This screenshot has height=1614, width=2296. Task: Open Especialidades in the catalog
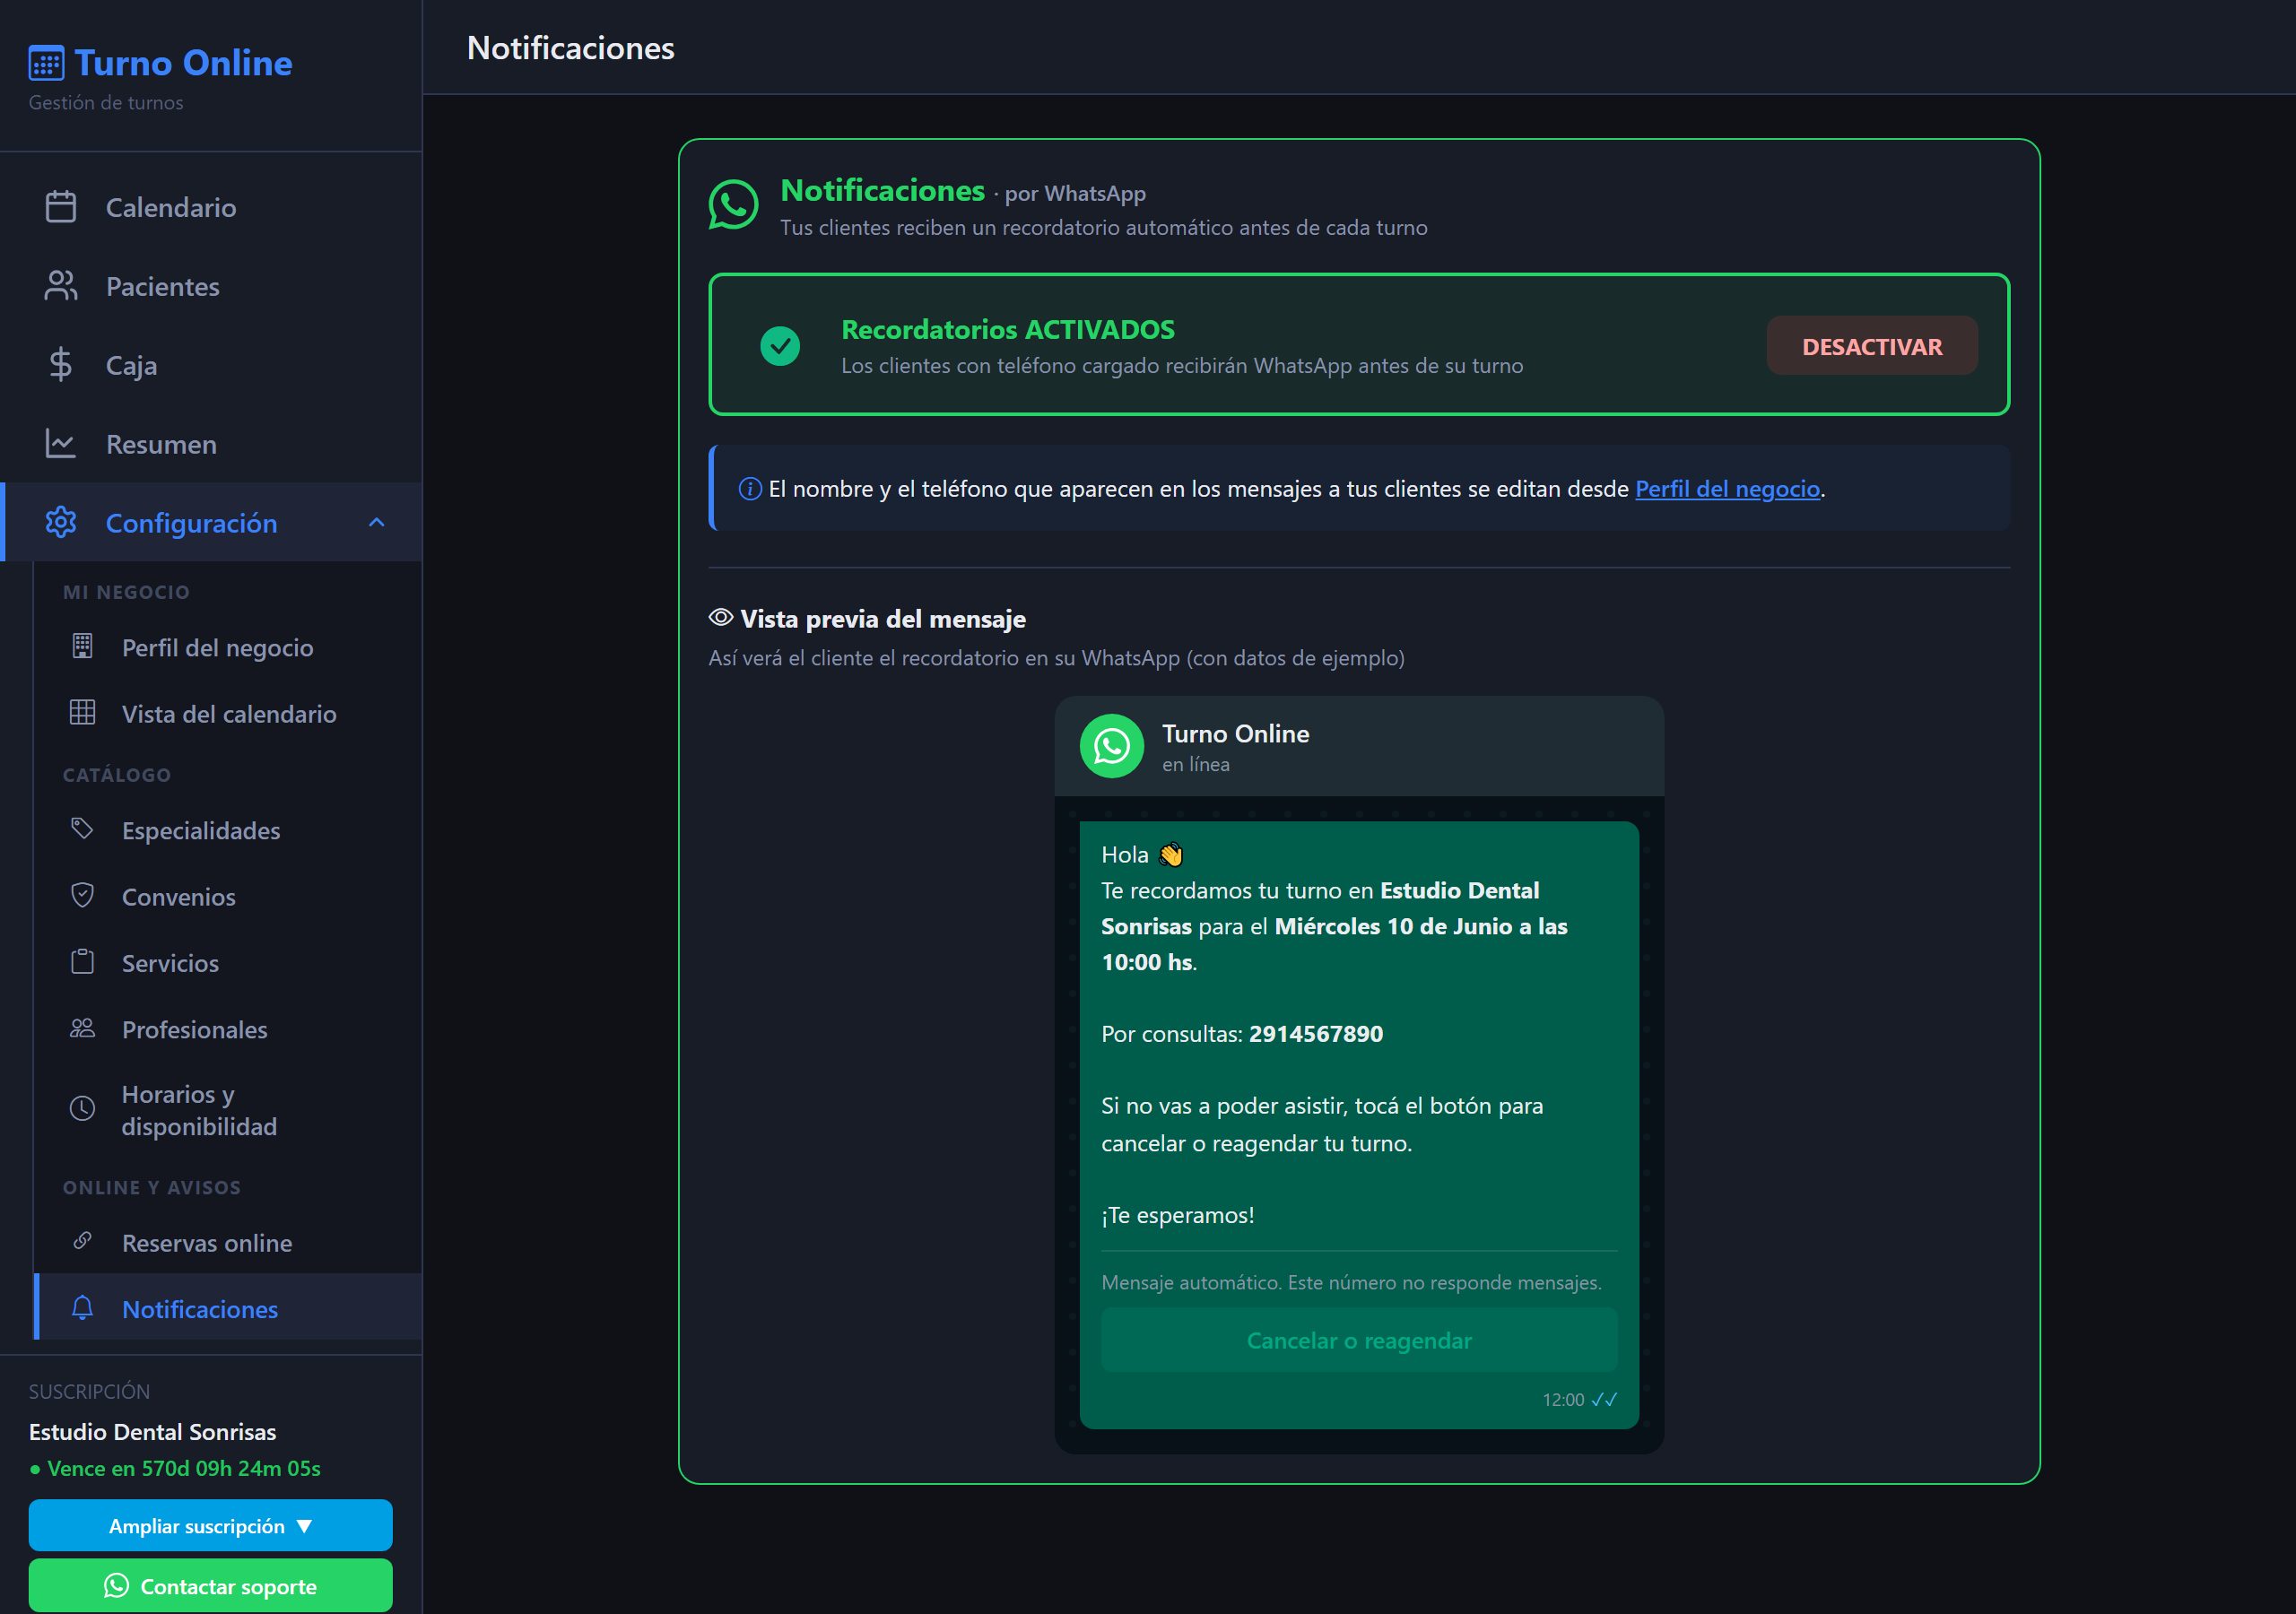pyautogui.click(x=228, y=830)
